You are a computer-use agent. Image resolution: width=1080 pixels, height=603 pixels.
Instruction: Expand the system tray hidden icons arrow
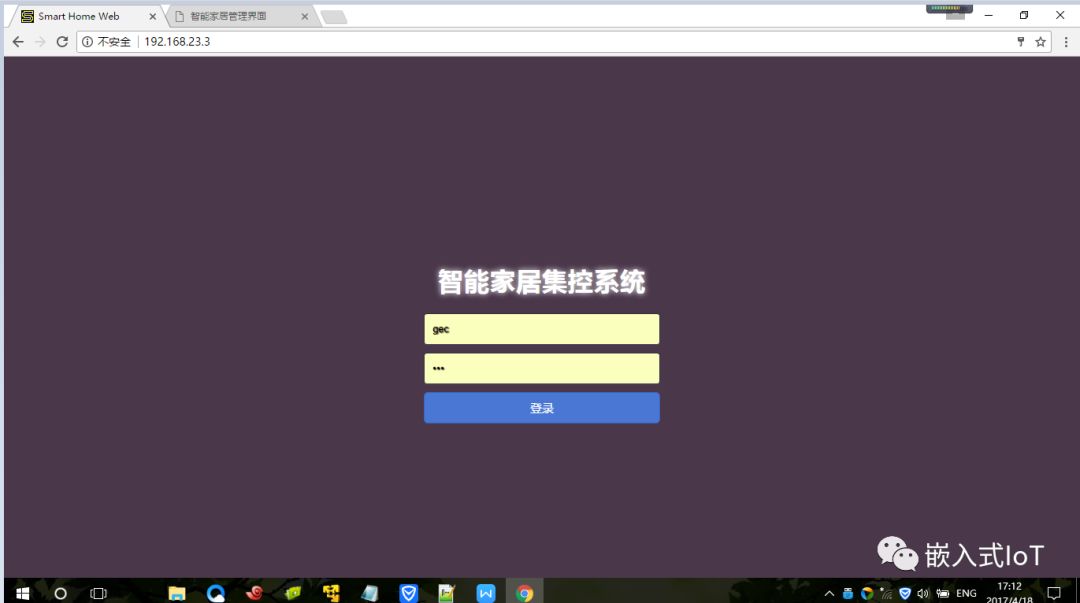point(829,593)
